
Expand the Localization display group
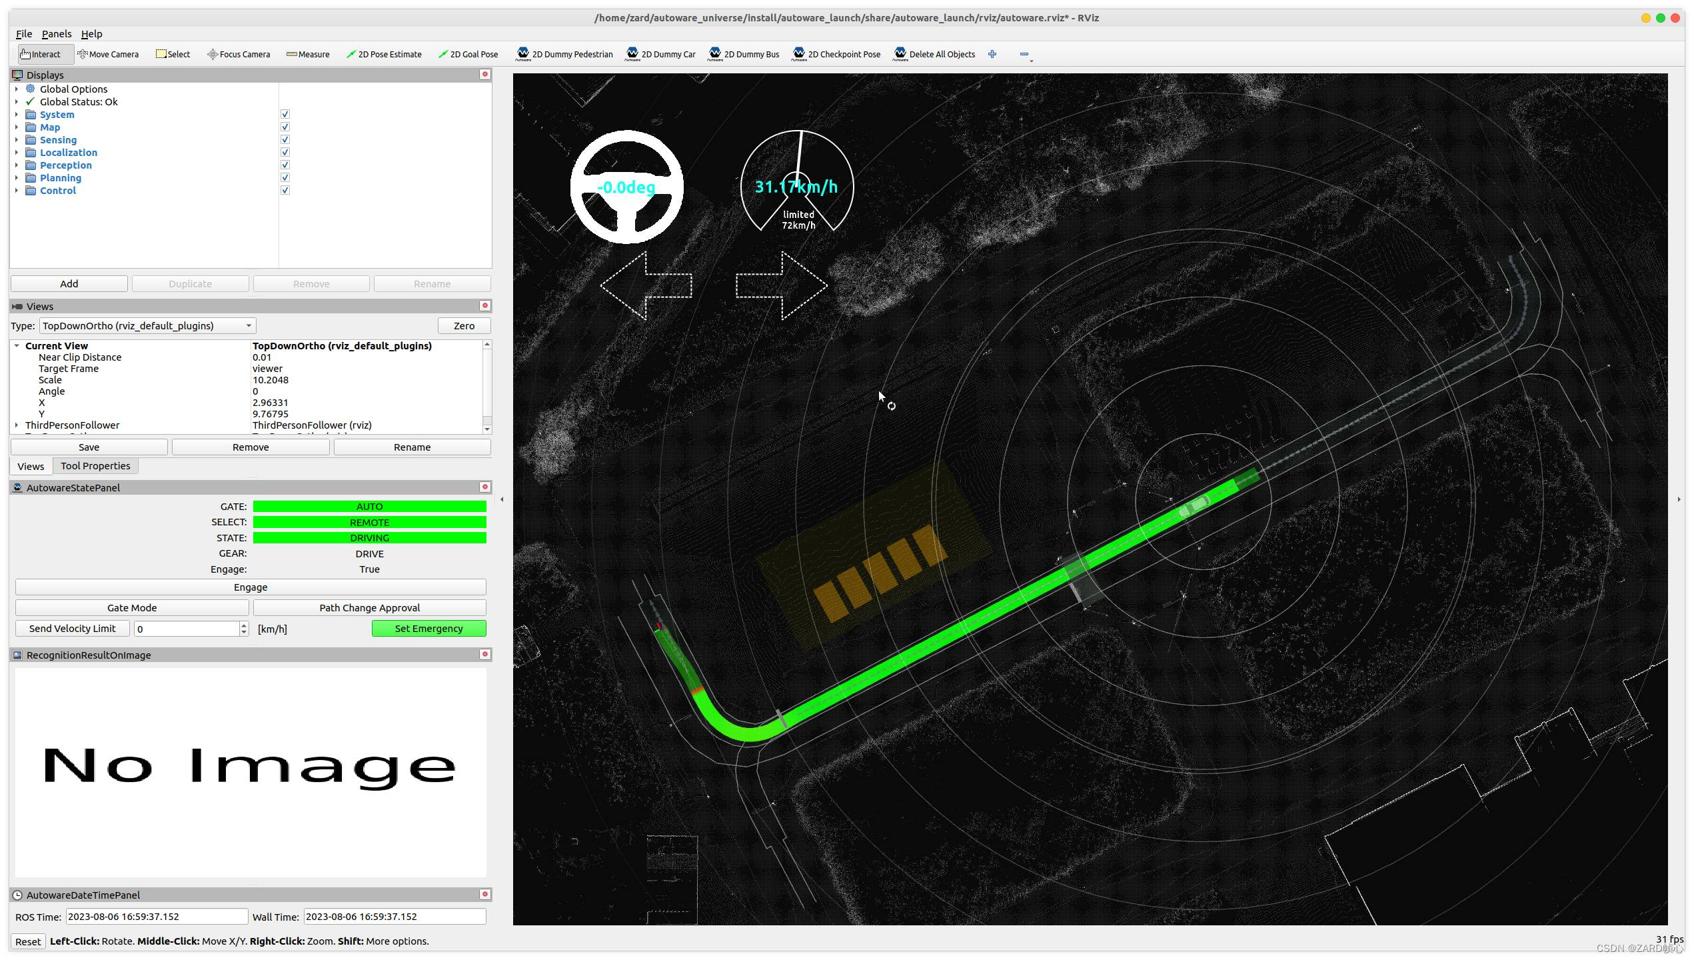16,153
